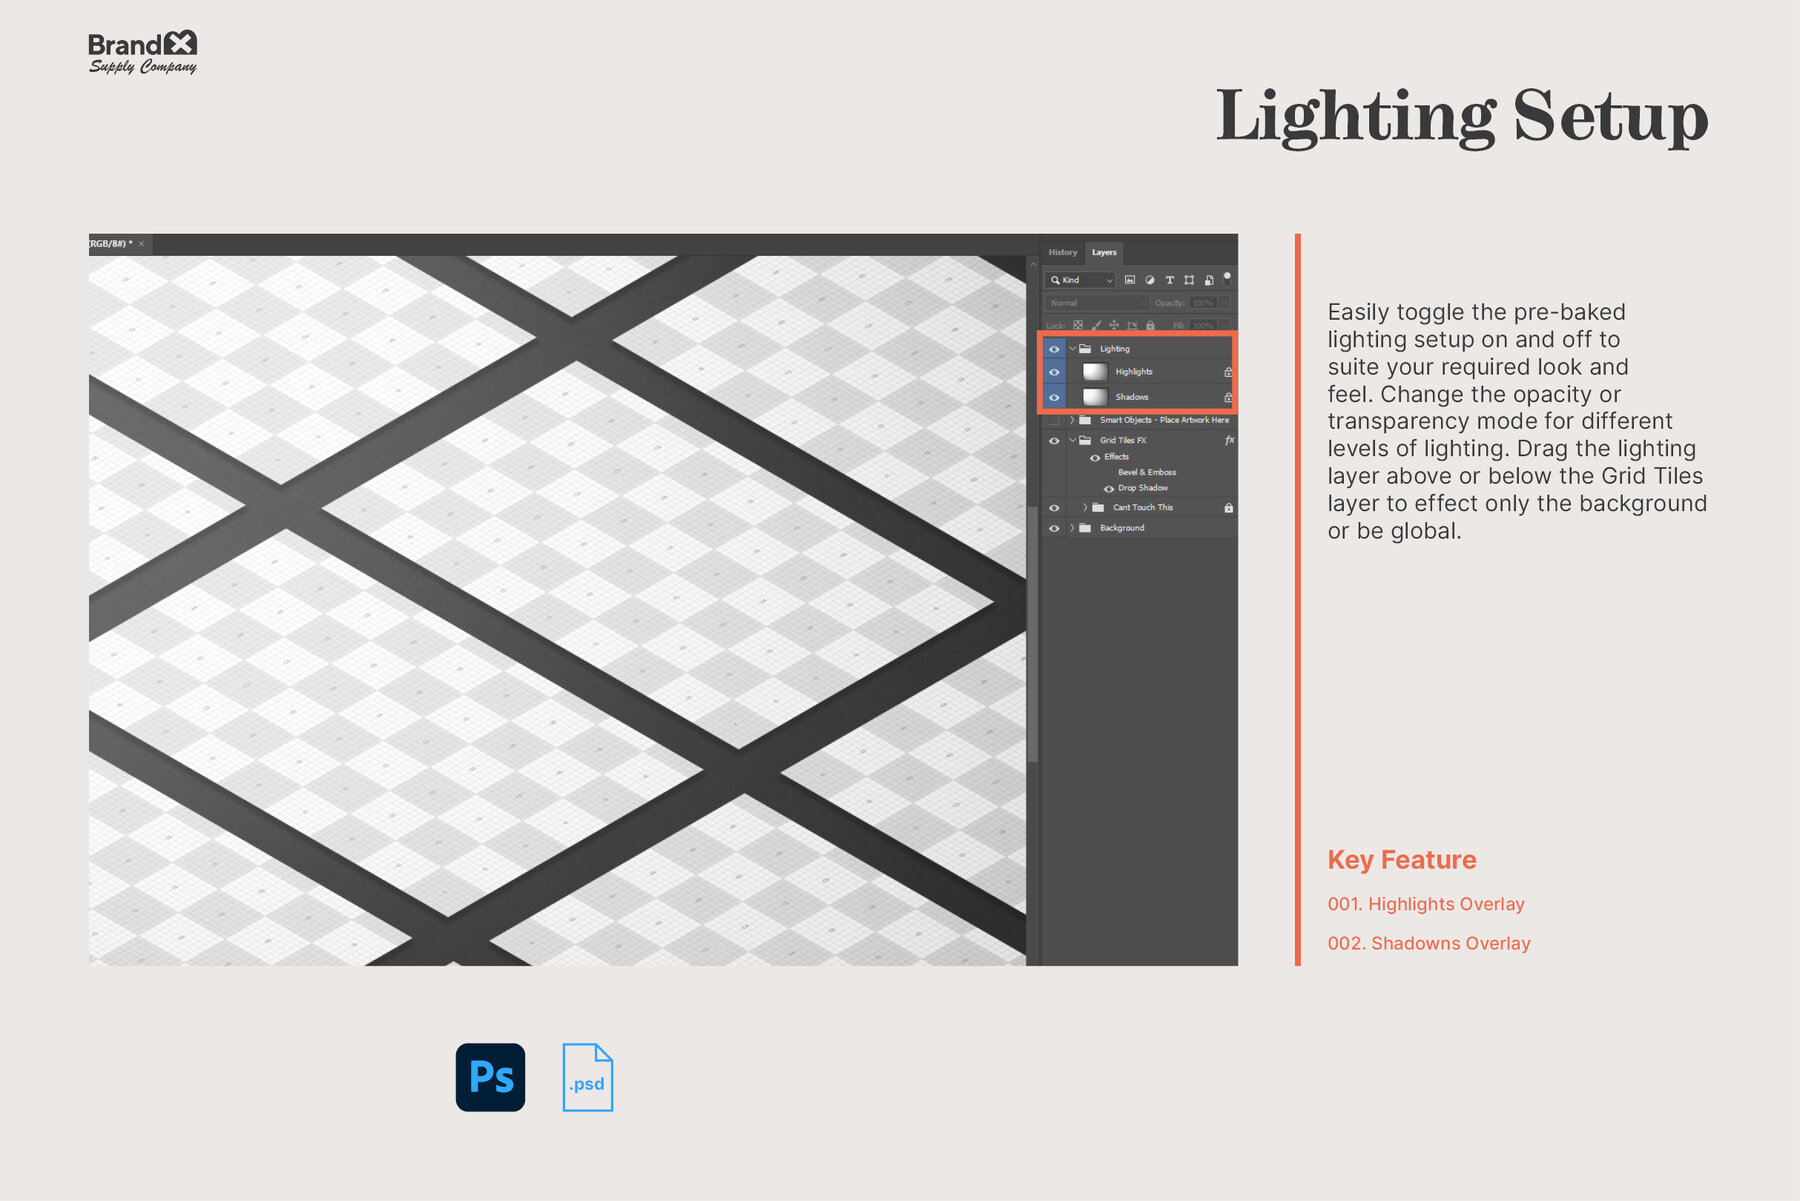Switch to the History tab
This screenshot has width=1800, height=1201.
coord(1063,252)
